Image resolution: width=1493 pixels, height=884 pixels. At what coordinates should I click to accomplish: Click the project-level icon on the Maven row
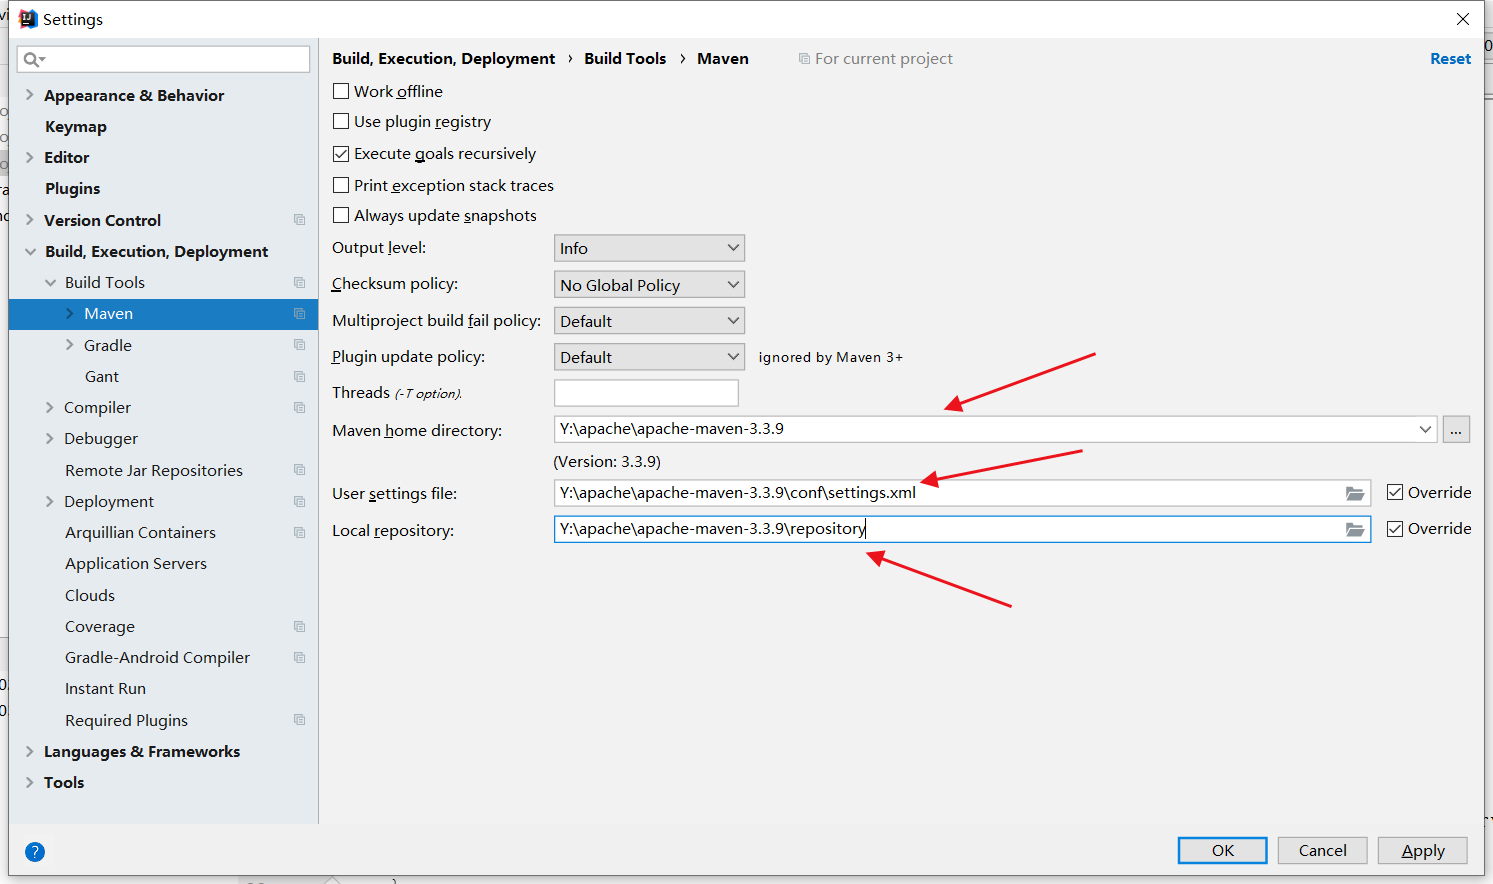pyautogui.click(x=299, y=314)
